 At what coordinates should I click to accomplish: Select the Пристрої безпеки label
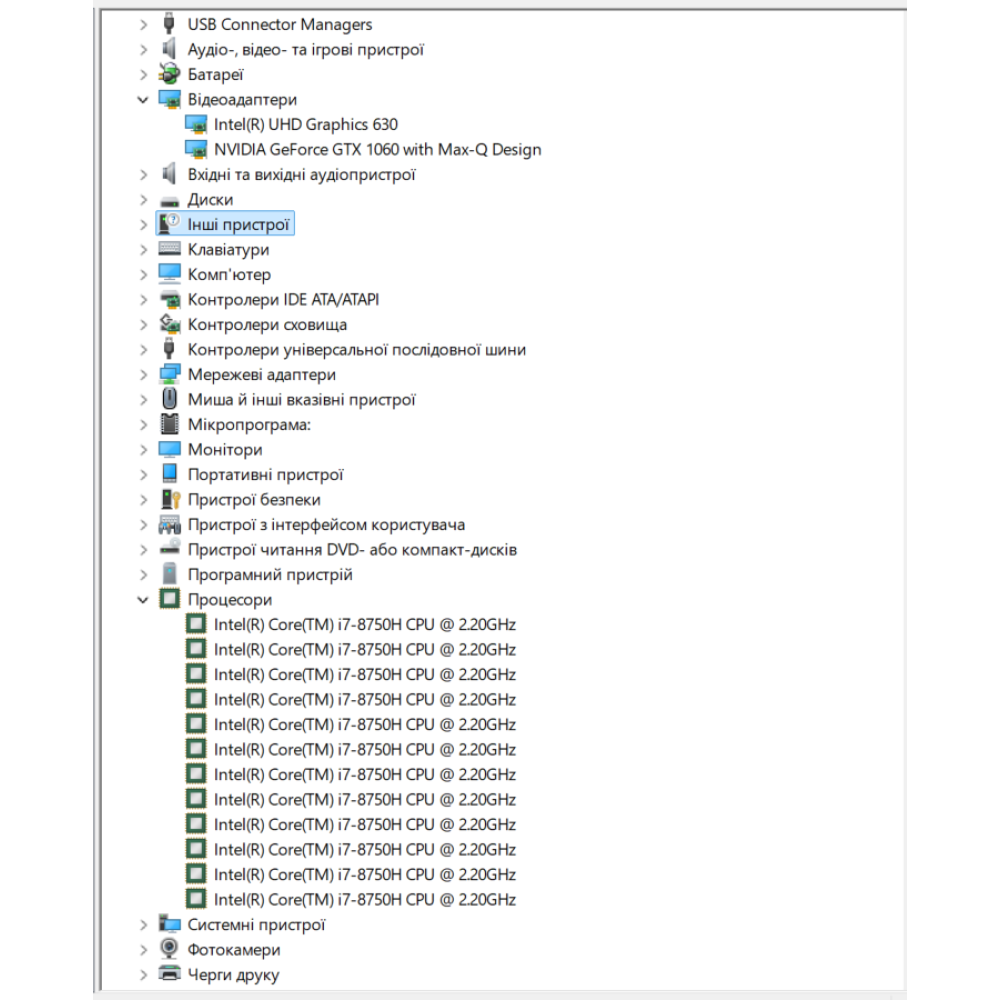click(254, 499)
